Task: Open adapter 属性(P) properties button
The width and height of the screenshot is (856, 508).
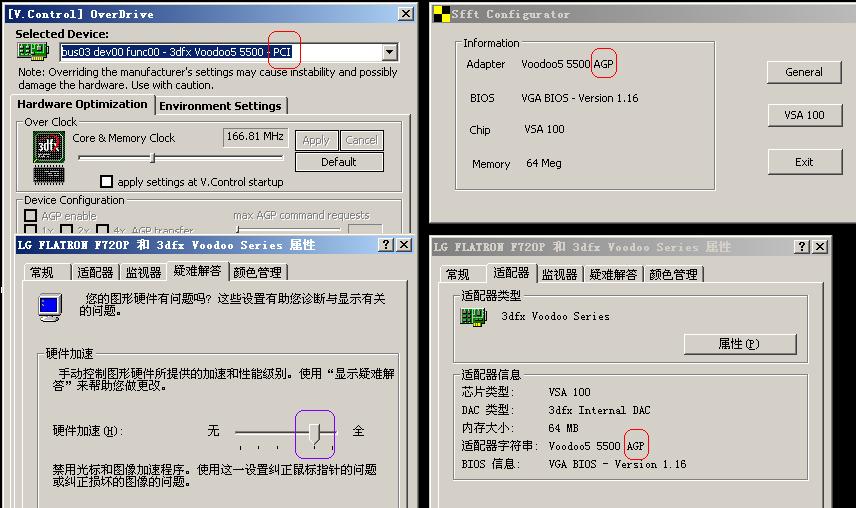Action: tap(739, 344)
